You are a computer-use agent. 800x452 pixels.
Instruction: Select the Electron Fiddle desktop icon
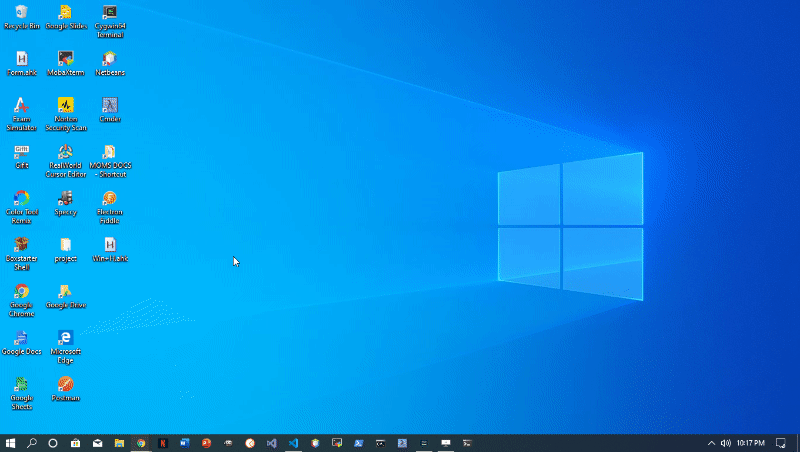click(x=110, y=207)
